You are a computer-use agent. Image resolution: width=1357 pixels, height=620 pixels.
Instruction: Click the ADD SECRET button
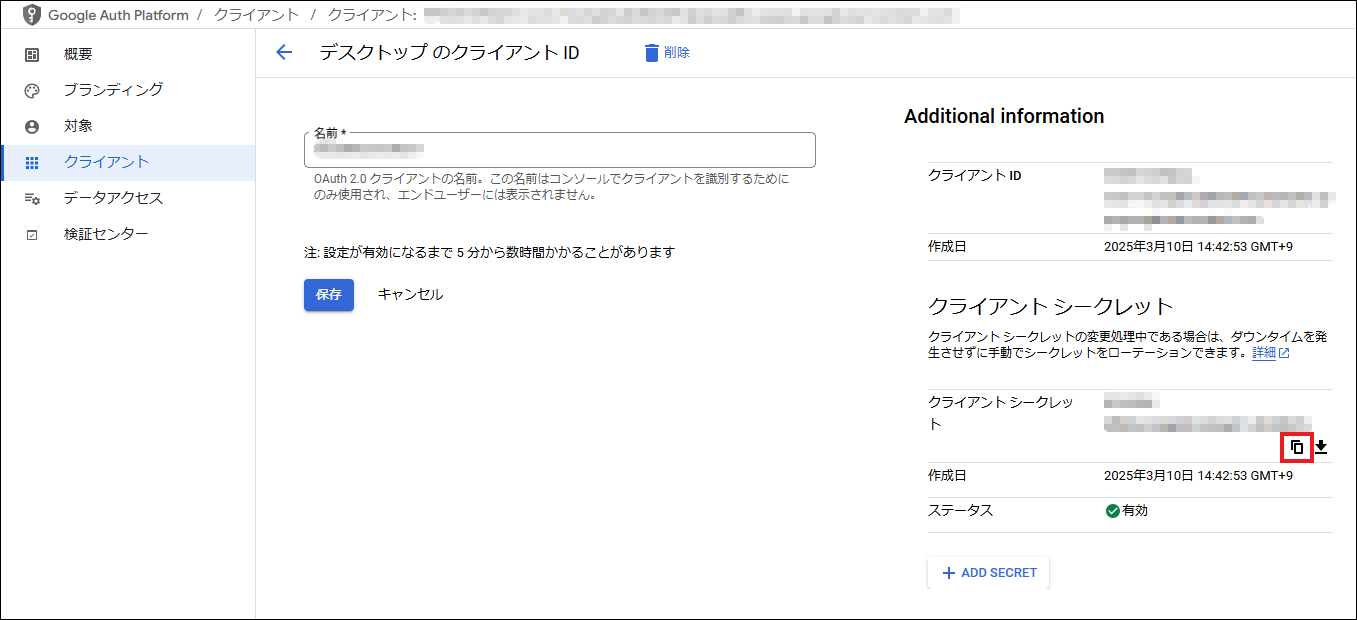pos(988,573)
